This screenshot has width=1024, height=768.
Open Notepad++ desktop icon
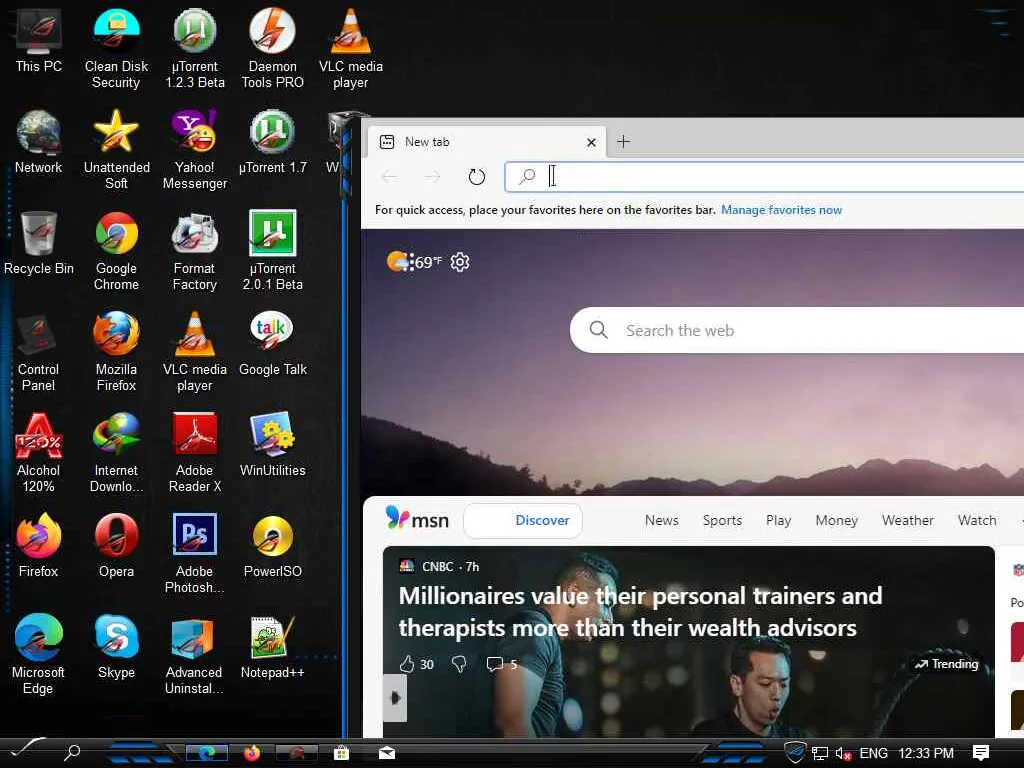pyautogui.click(x=272, y=647)
